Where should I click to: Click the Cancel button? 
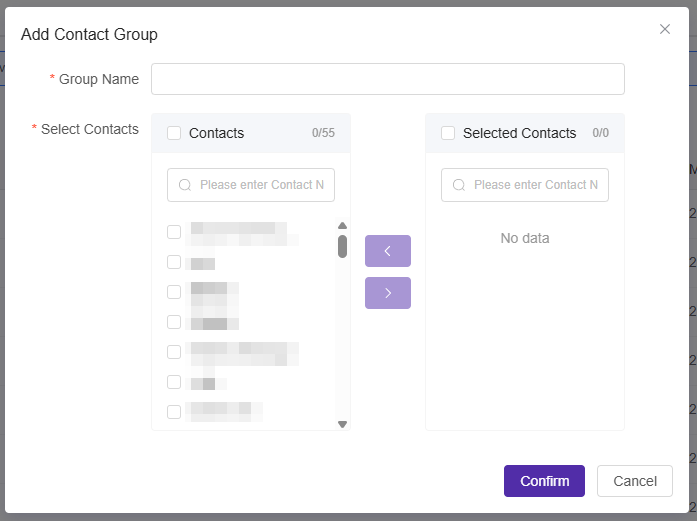(x=634, y=481)
